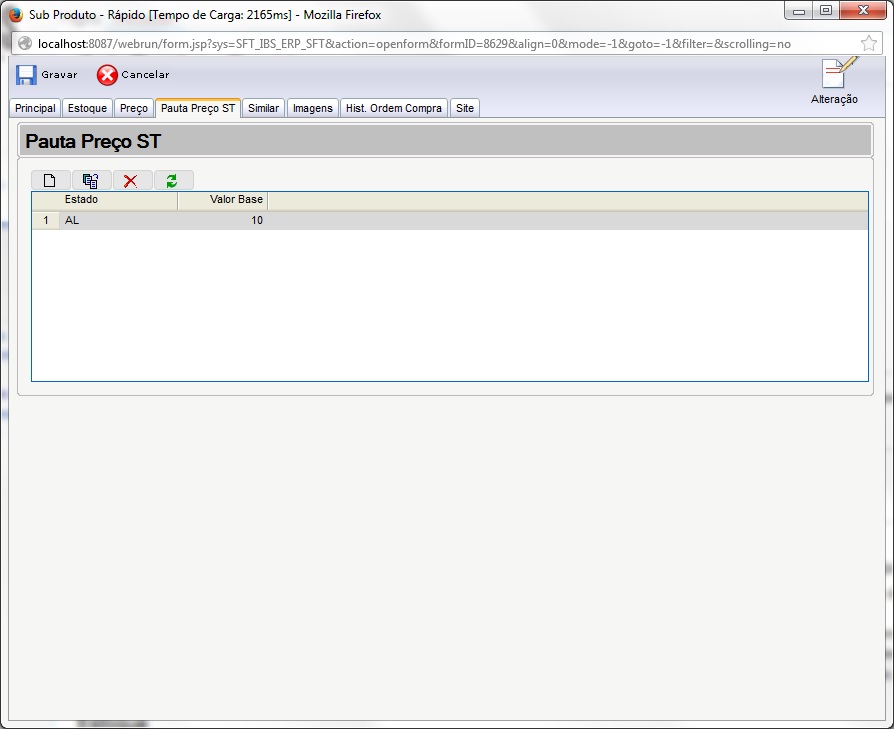Select the Valor Base cell showing 10
894x729 pixels.
click(x=223, y=221)
